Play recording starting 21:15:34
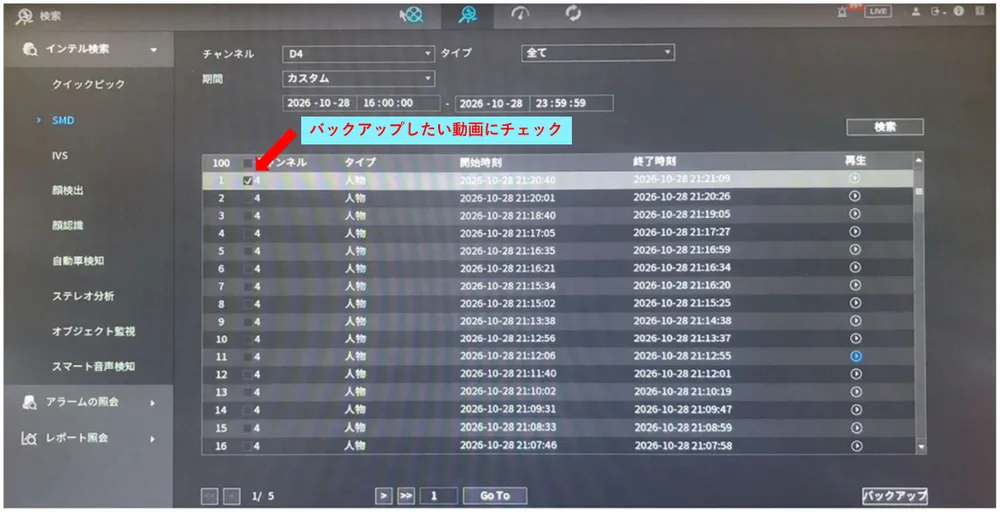This screenshot has height=512, width=1000. 855,286
